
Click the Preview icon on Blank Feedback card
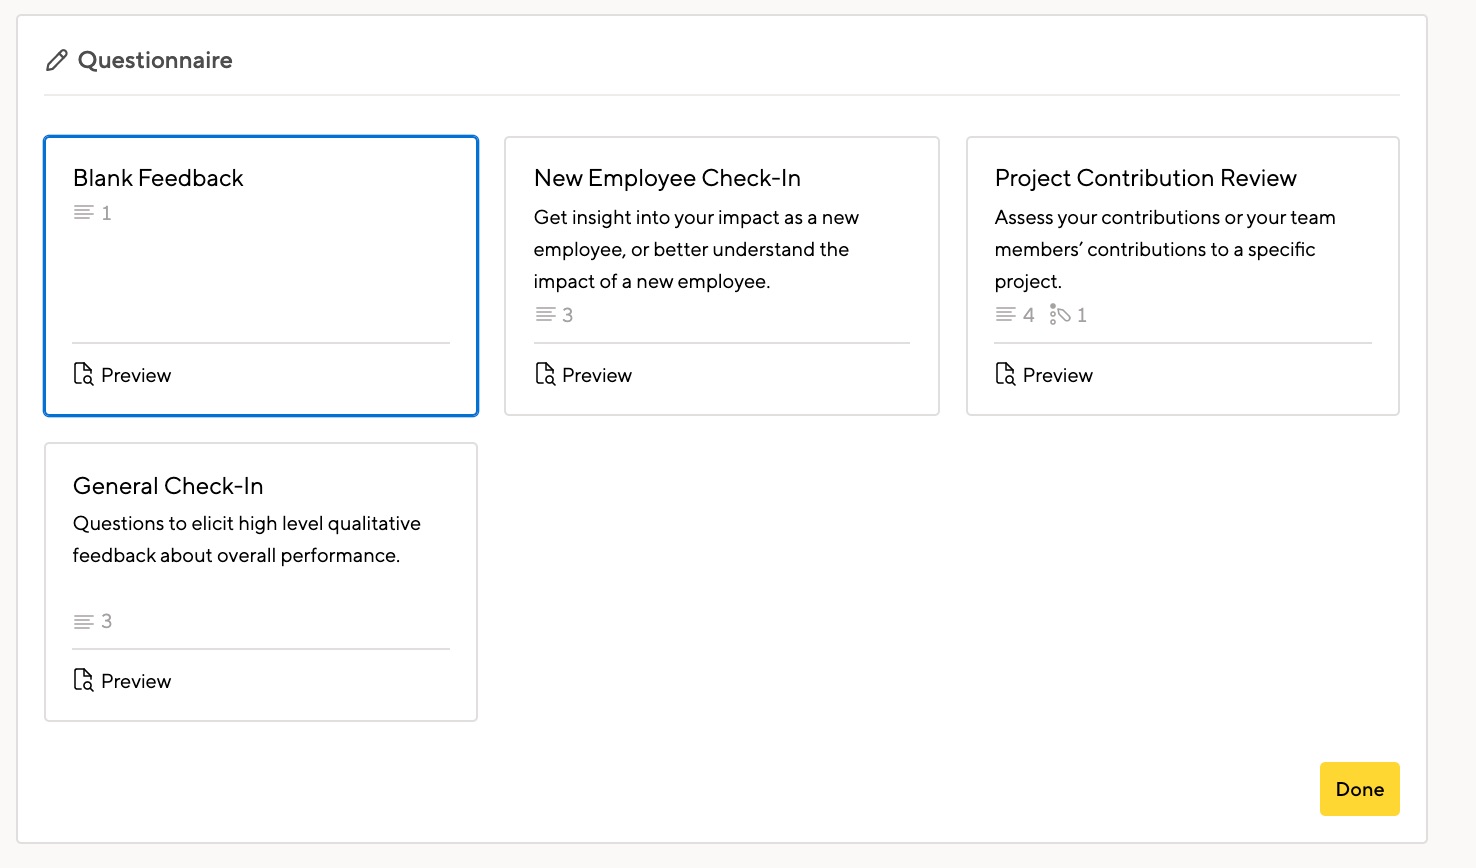click(x=84, y=374)
